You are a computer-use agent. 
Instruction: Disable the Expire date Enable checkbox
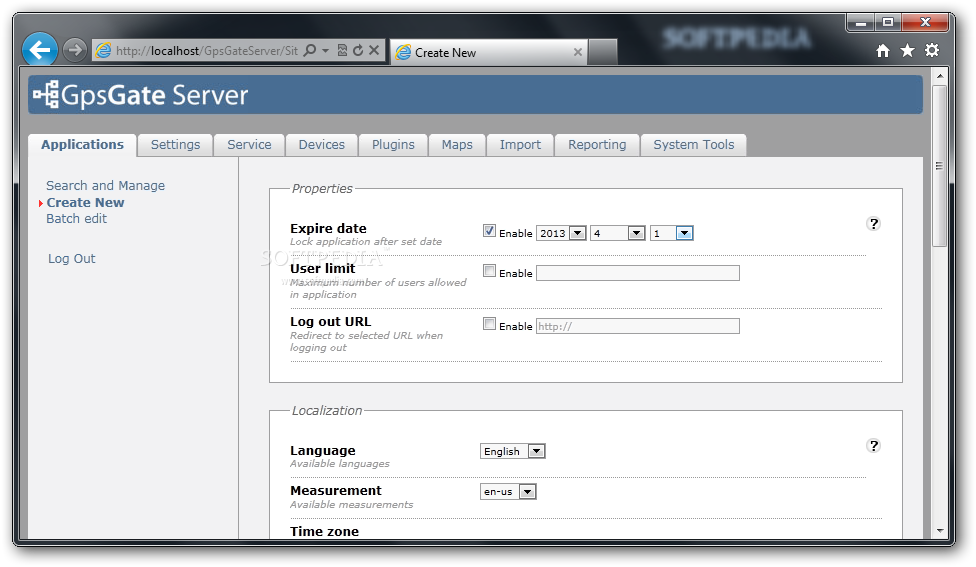pyautogui.click(x=489, y=231)
